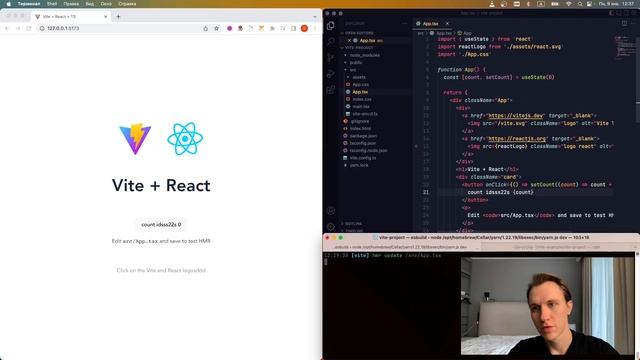Open the Search view in VS Code

331,41
